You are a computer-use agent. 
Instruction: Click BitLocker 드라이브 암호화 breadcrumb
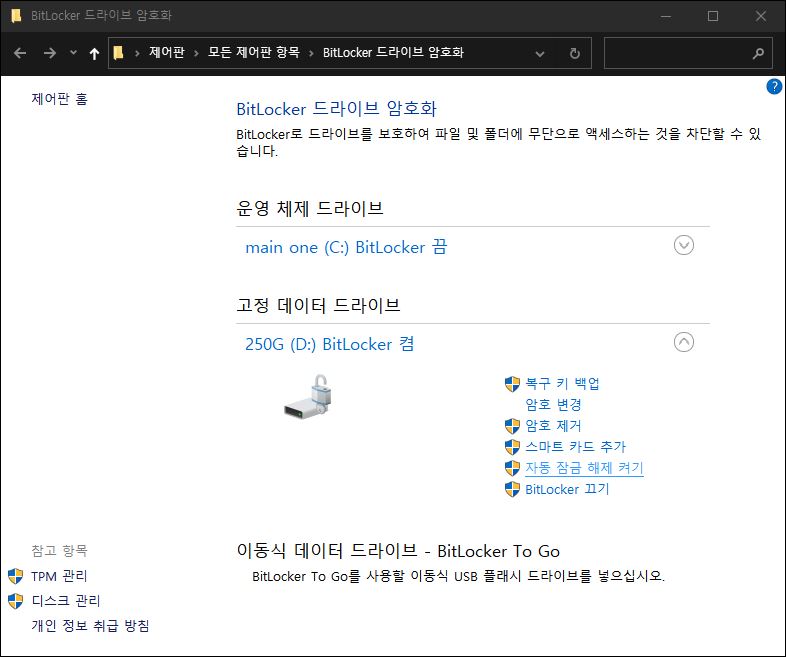pos(393,53)
